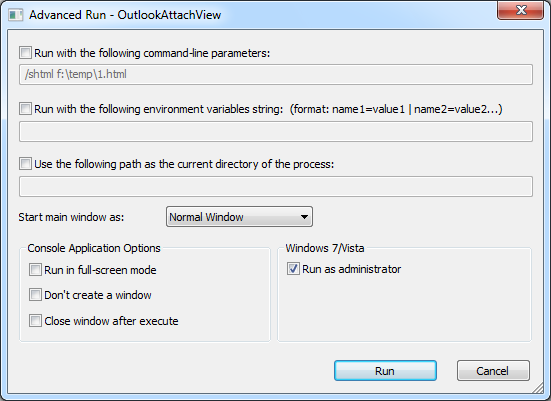Click the dropdown arrow beside Normal Window
This screenshot has height=401, width=551.
pos(304,217)
